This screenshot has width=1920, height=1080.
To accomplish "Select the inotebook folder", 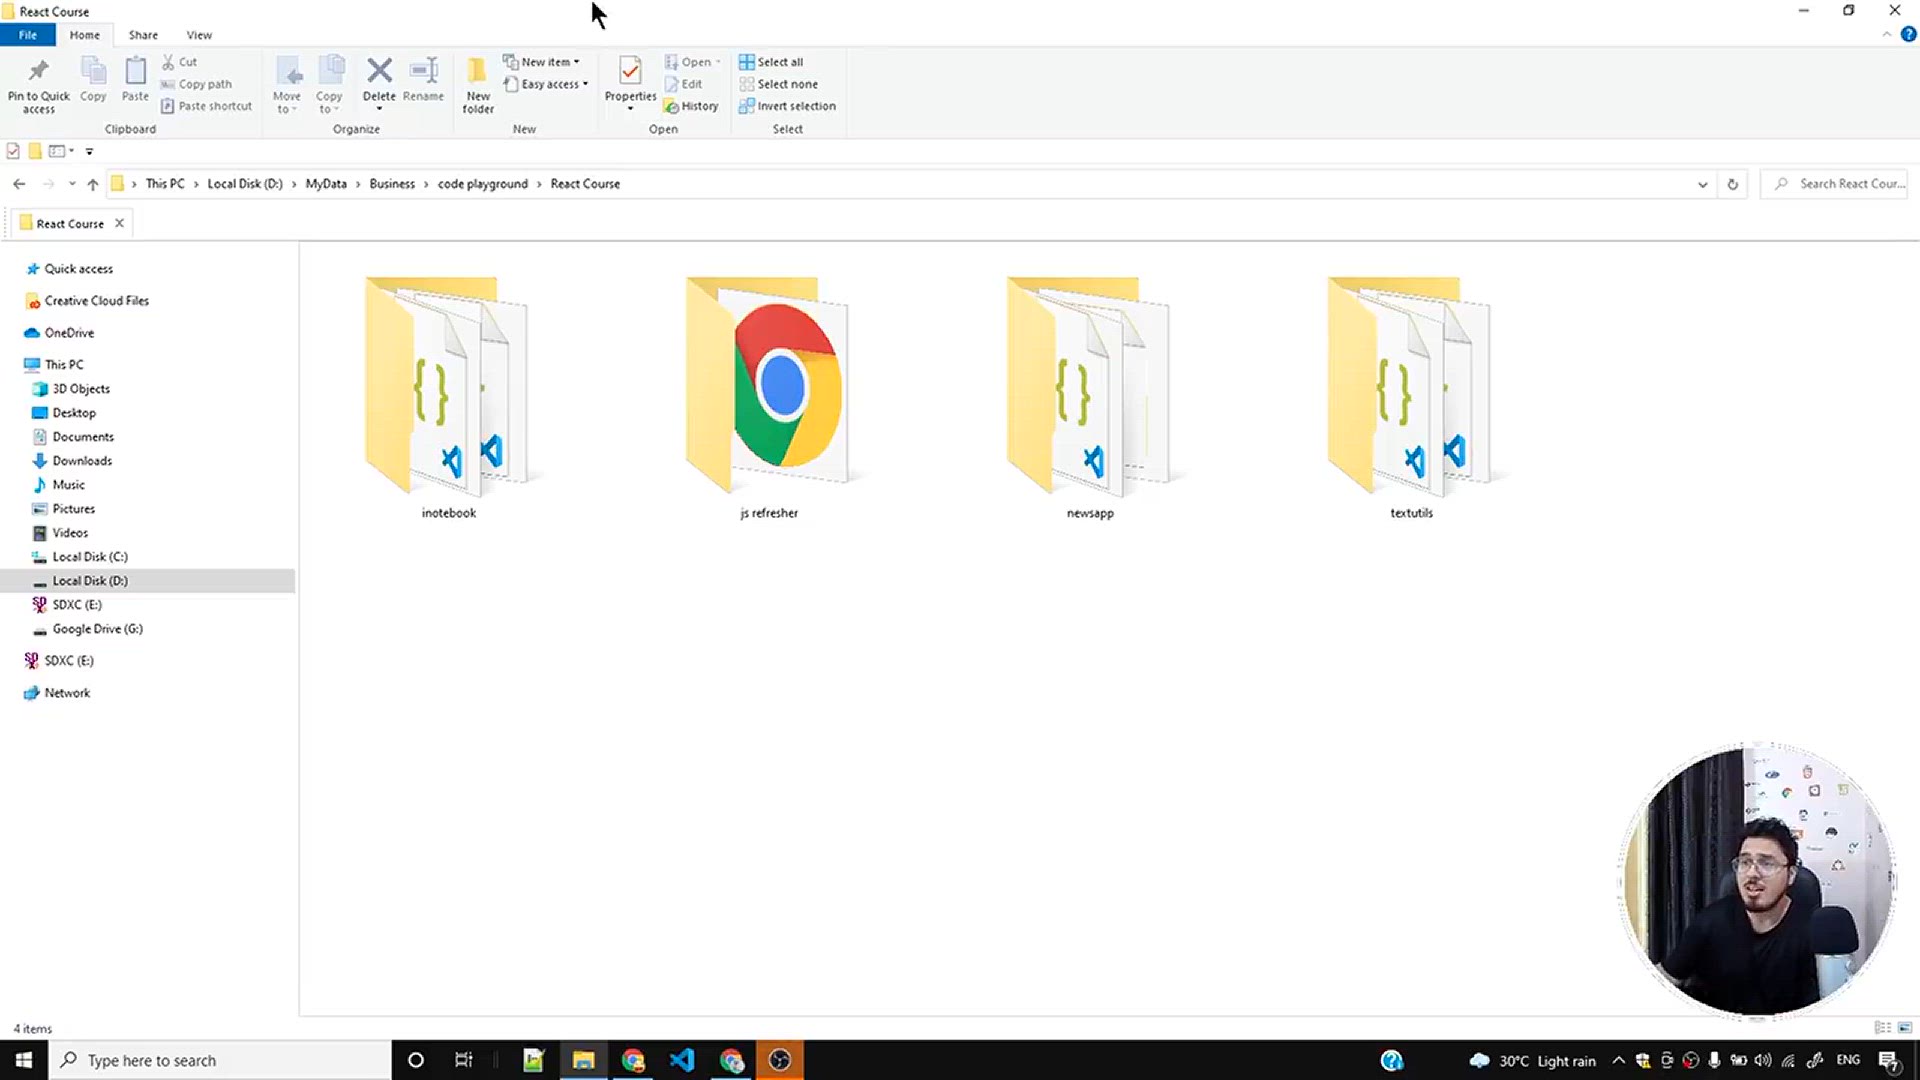I will click(448, 398).
